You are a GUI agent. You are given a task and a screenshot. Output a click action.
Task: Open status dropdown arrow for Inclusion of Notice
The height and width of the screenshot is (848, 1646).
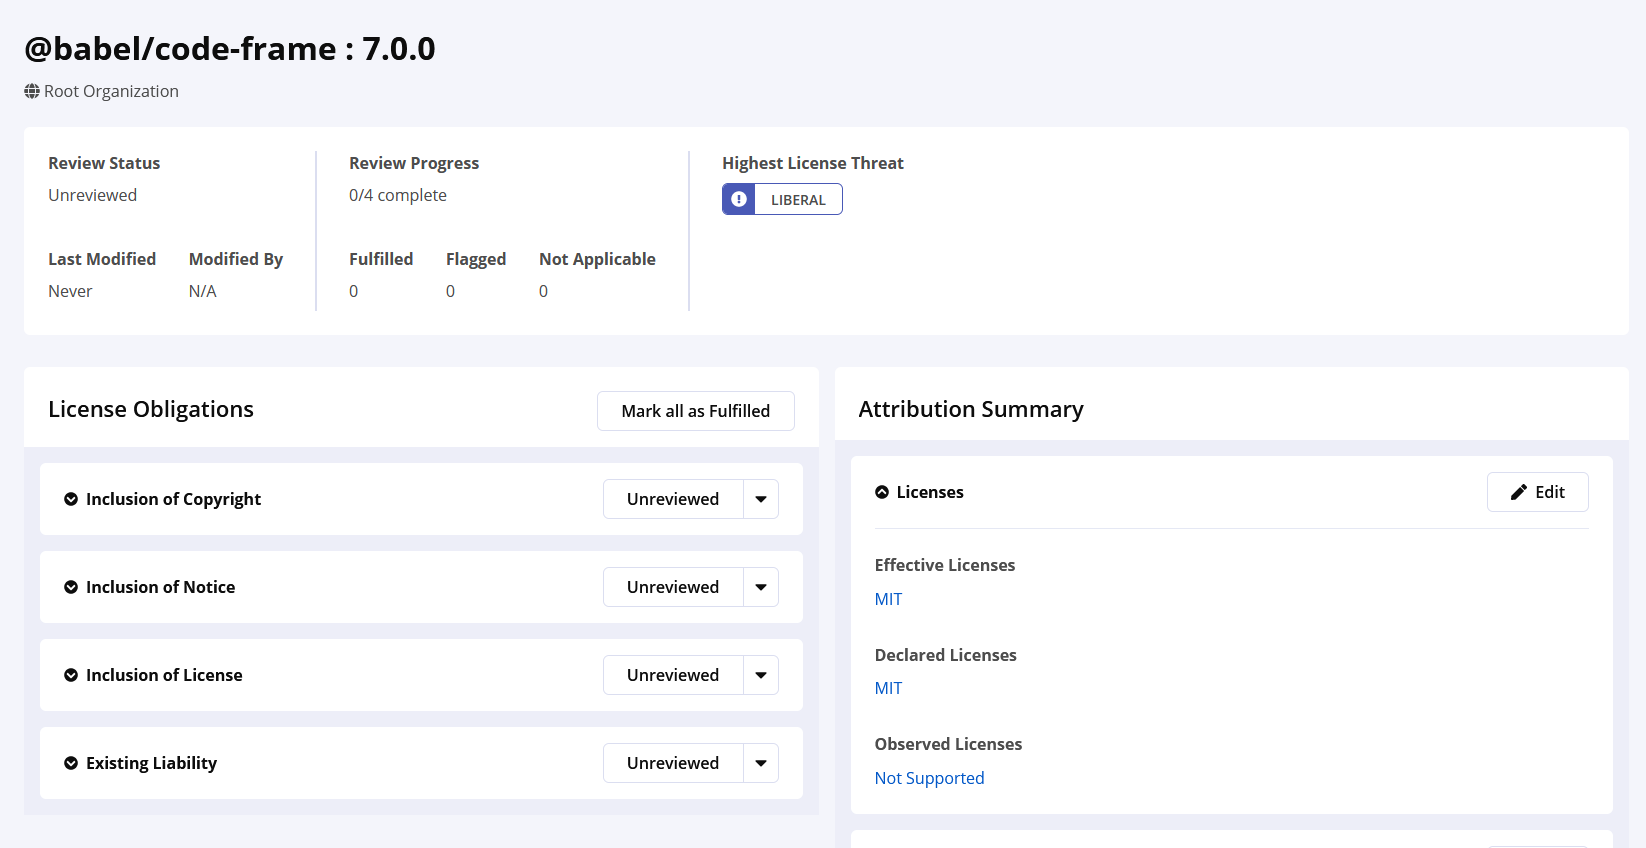[761, 587]
